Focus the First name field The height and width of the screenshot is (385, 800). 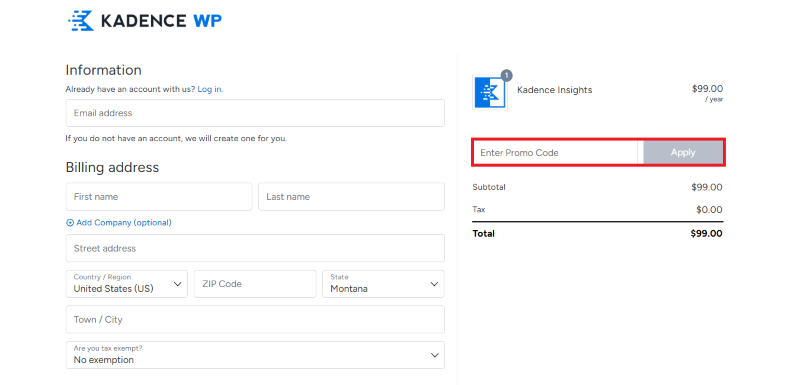coord(159,197)
